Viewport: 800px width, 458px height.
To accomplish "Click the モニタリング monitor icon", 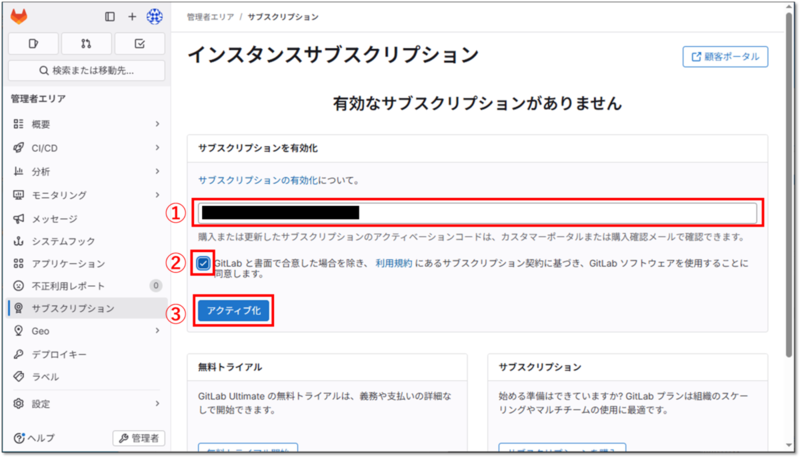I will click(x=18, y=195).
